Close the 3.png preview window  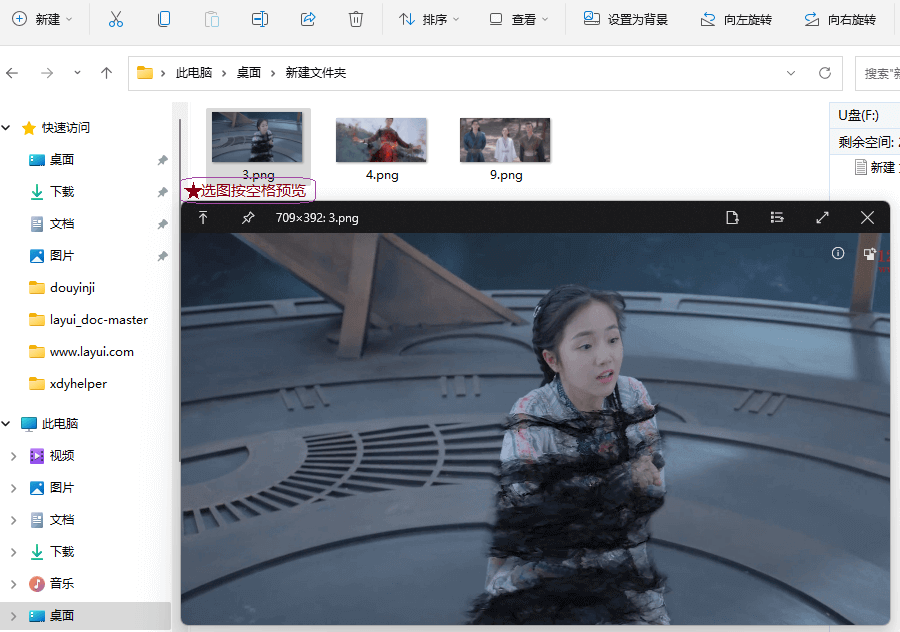[x=867, y=218]
